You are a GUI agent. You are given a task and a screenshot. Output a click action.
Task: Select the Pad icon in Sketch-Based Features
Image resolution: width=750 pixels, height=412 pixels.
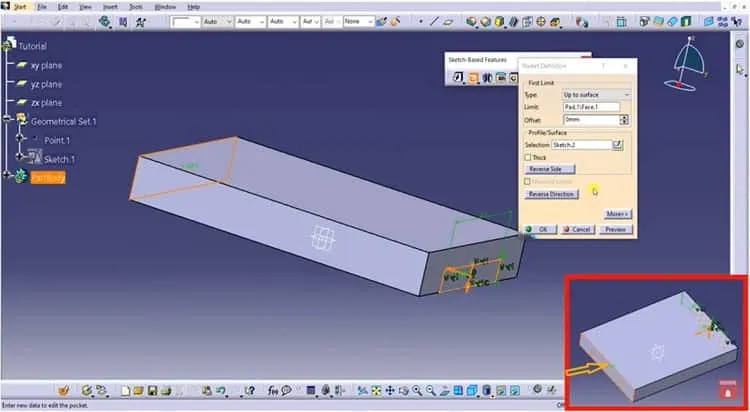click(x=458, y=78)
